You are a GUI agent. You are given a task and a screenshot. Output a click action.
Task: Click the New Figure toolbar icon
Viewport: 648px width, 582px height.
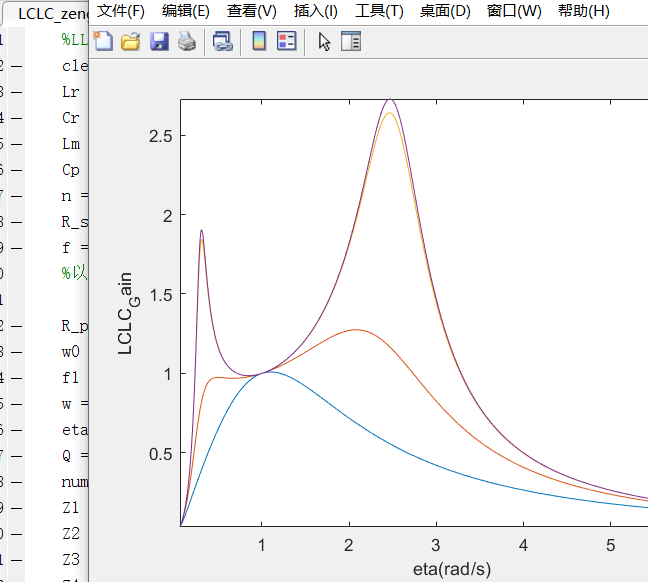coord(103,42)
